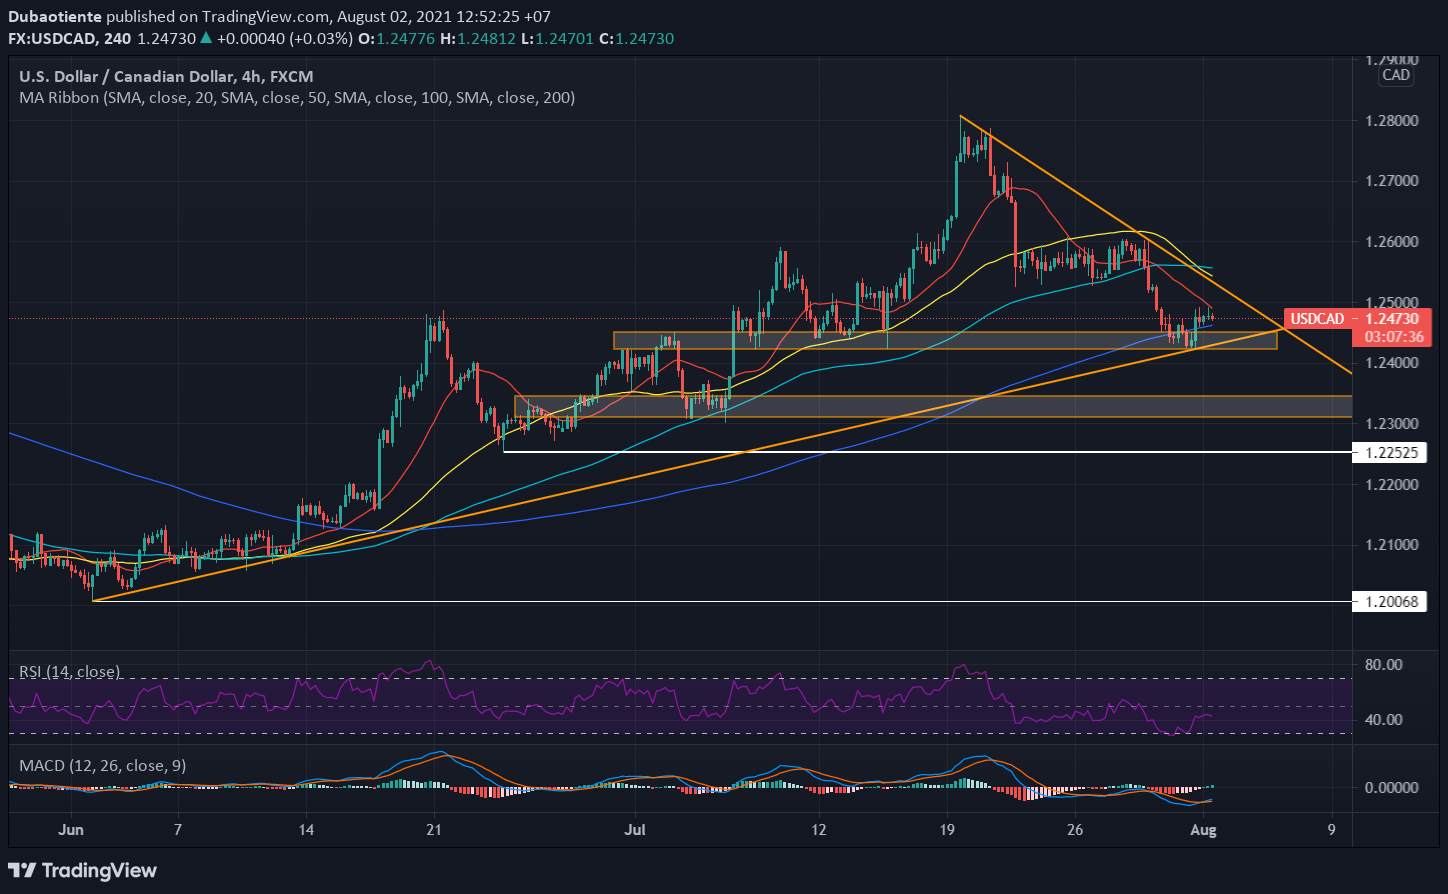1448x894 pixels.
Task: Click the TradingView.com text in header
Action: [264, 17]
